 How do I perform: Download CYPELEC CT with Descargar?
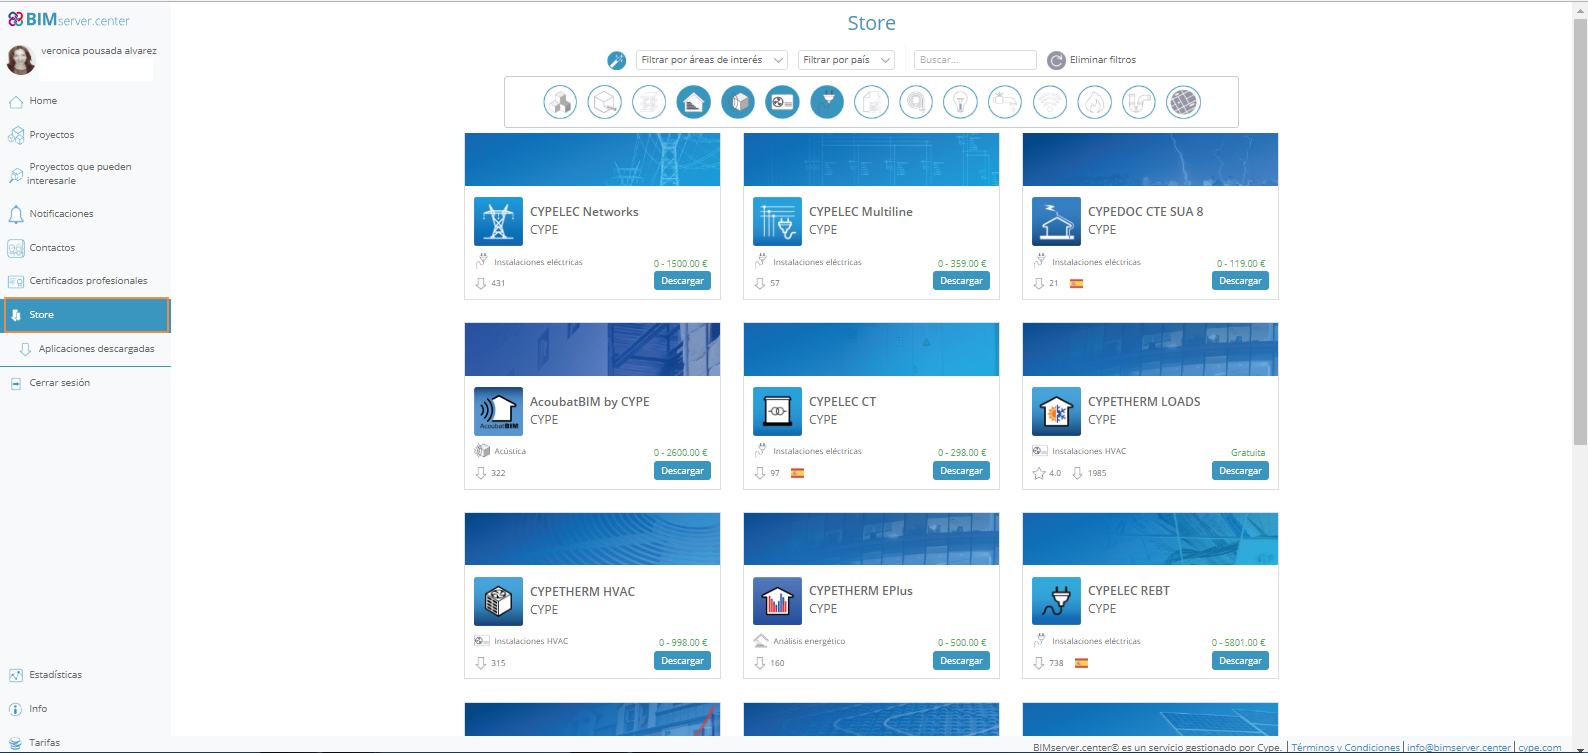click(x=962, y=471)
